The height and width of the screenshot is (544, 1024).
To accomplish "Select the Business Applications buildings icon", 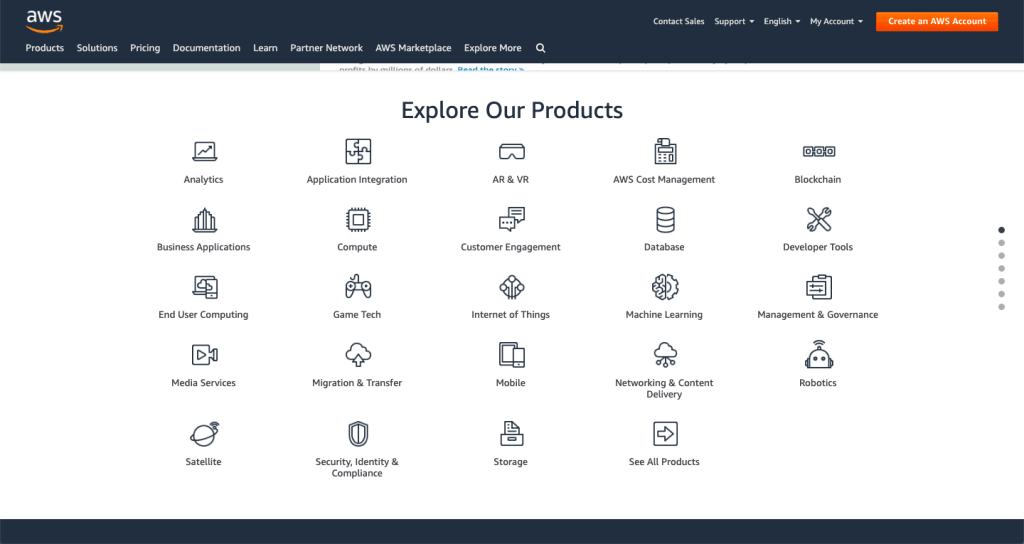I will pyautogui.click(x=204, y=219).
